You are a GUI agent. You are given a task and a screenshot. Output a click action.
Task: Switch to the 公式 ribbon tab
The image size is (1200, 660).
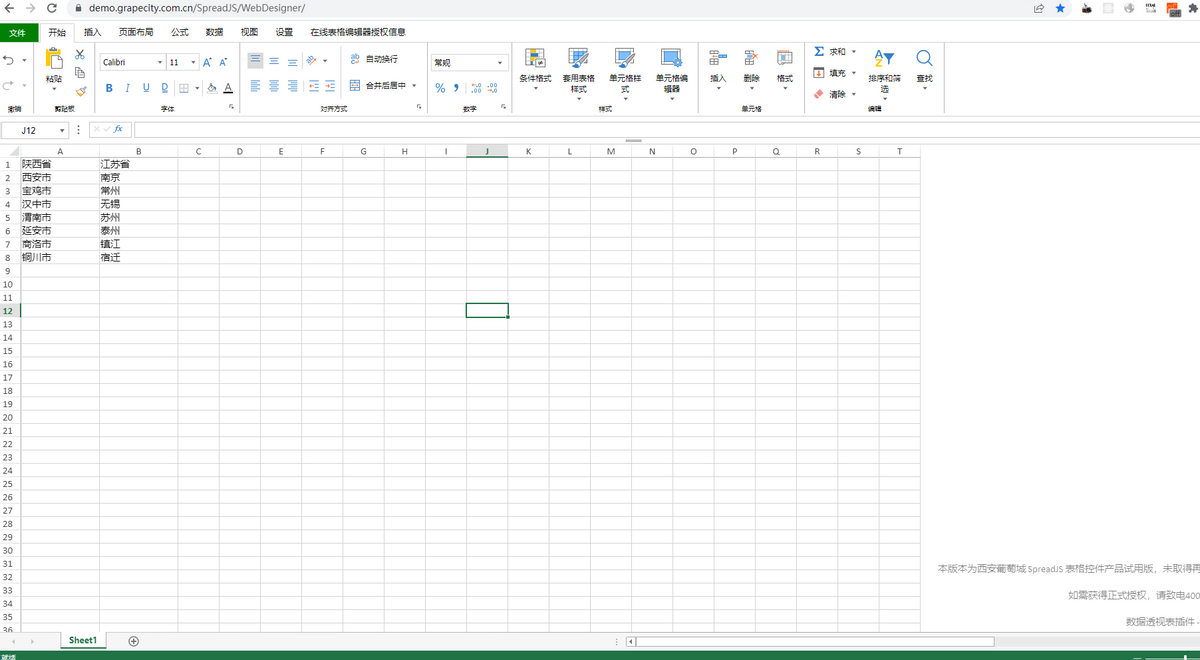pyautogui.click(x=179, y=32)
